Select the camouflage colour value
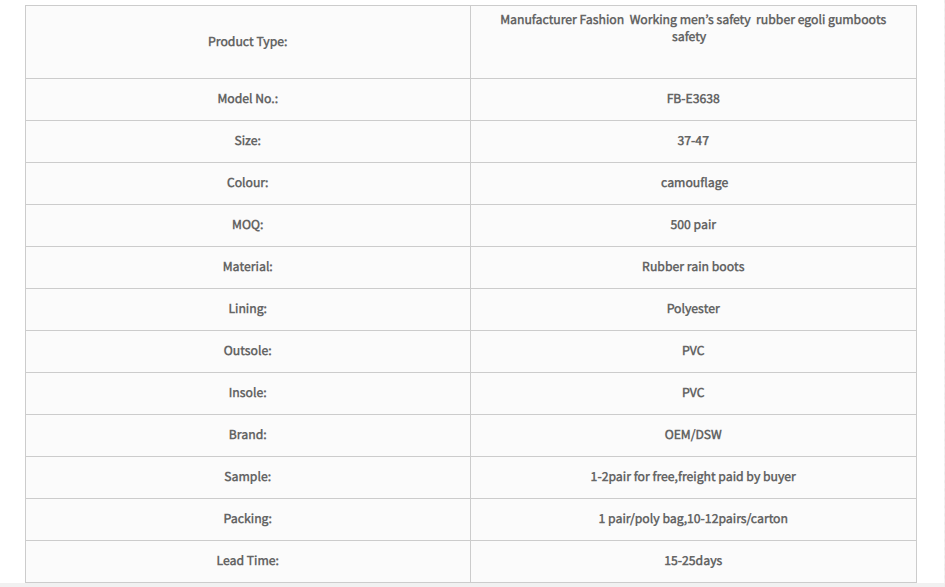 tap(694, 183)
